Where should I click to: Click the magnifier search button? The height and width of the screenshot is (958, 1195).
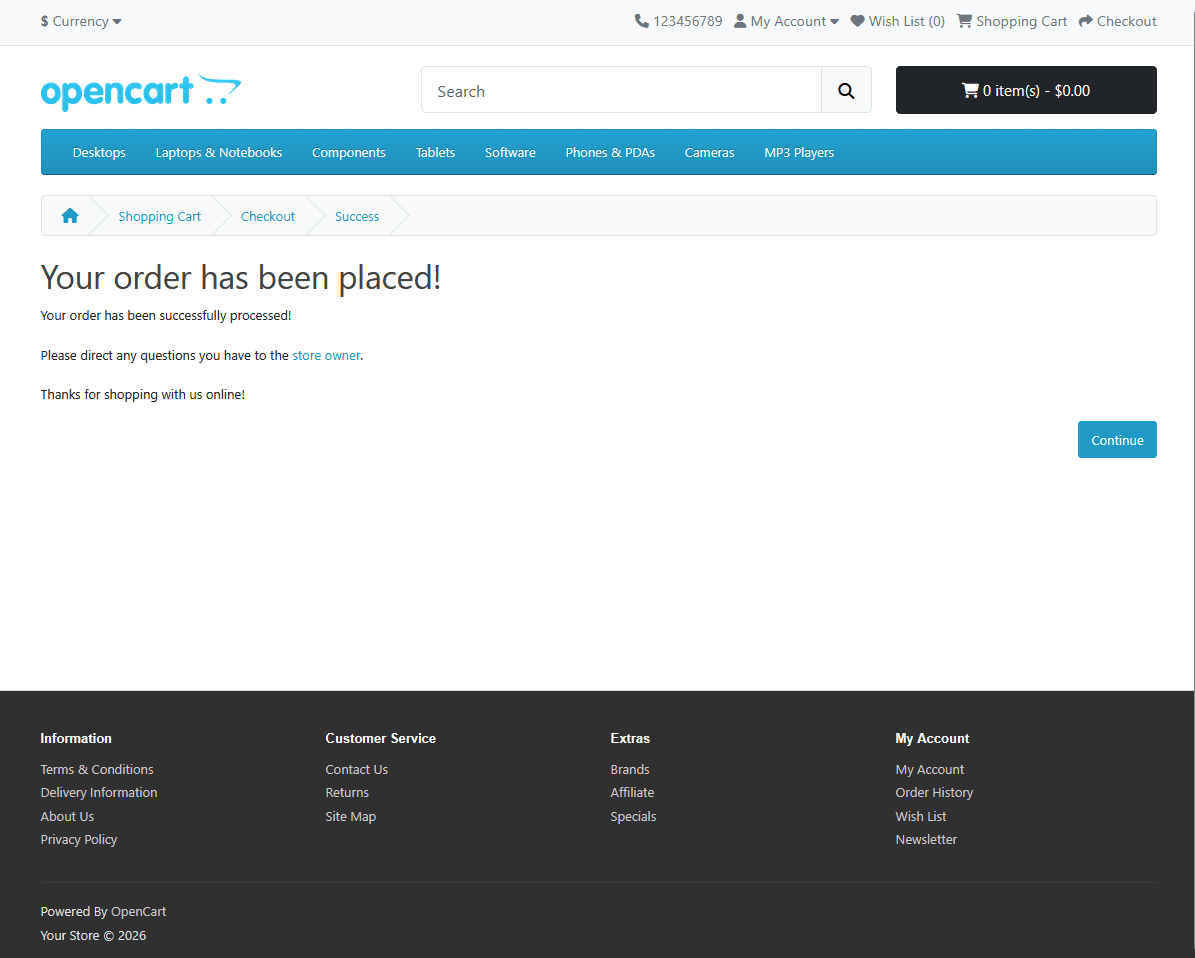[846, 91]
